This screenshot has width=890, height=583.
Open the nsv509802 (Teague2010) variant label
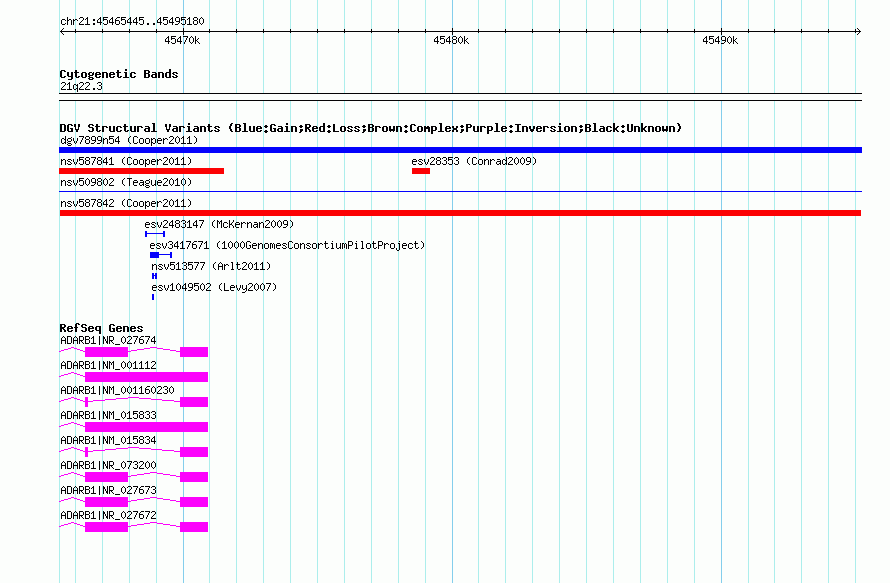coord(126,182)
